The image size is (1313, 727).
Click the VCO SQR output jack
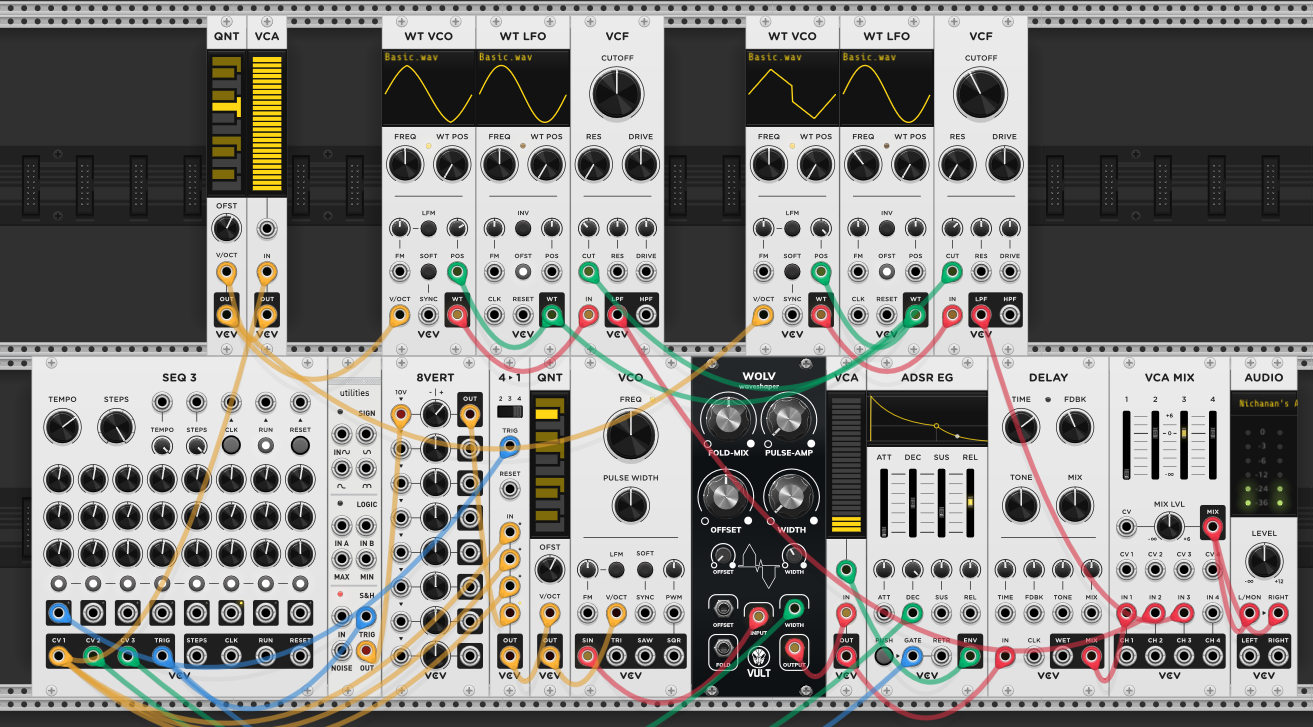[x=673, y=656]
